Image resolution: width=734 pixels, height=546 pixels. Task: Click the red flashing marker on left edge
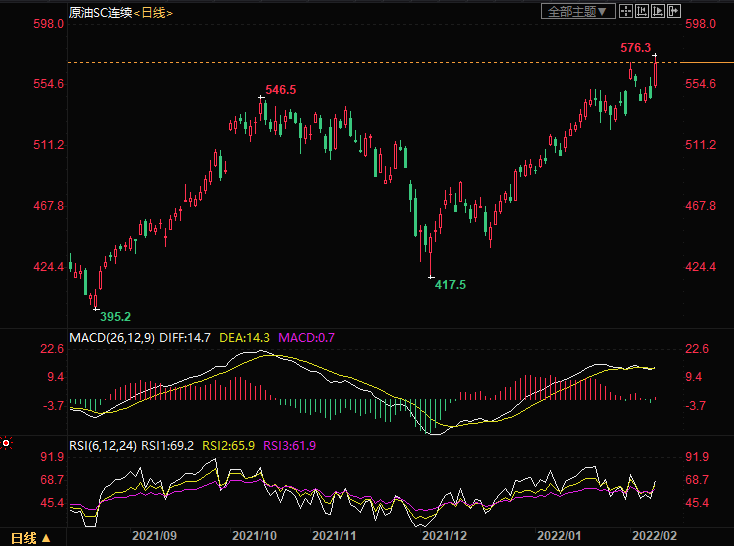[x=6, y=442]
